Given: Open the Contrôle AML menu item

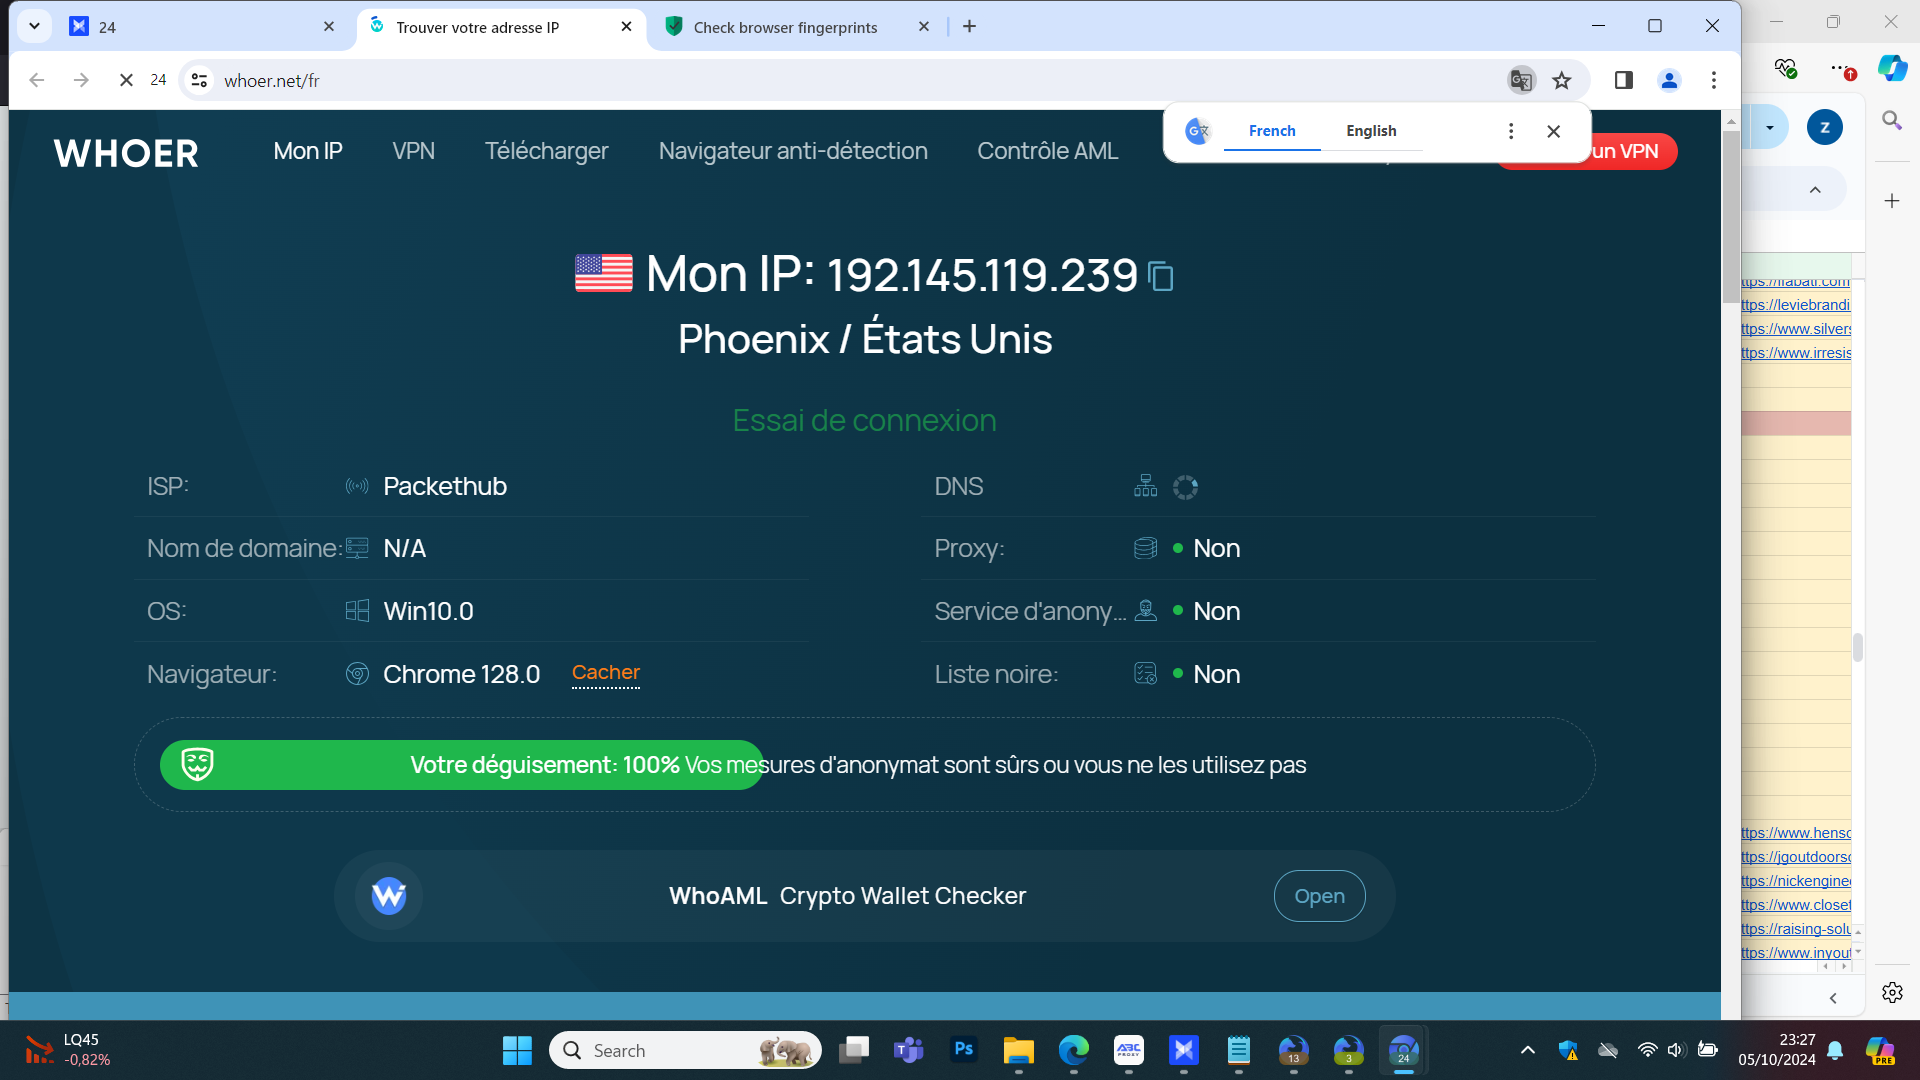Looking at the screenshot, I should coord(1047,151).
